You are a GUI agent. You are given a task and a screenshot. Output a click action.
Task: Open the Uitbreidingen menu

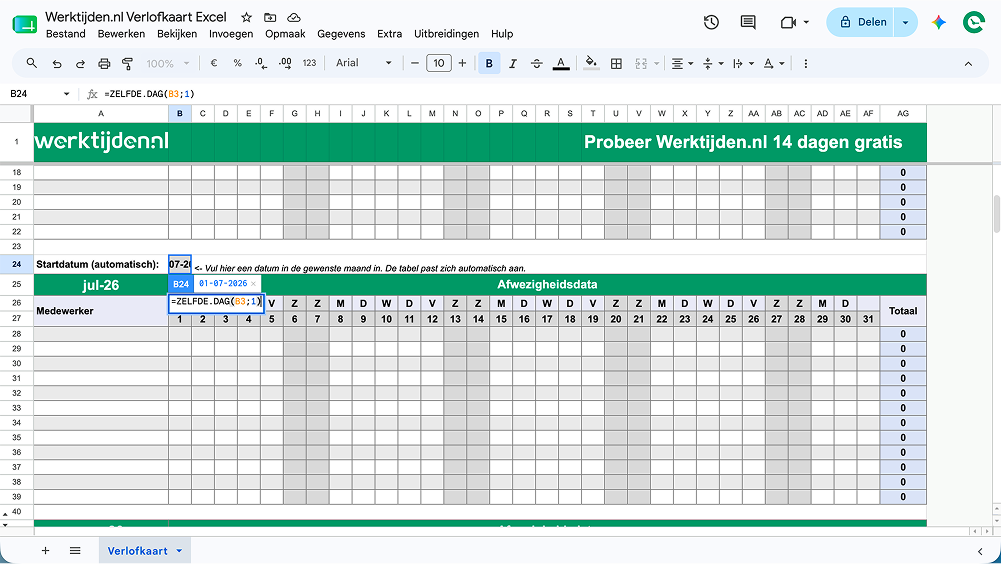coord(446,34)
